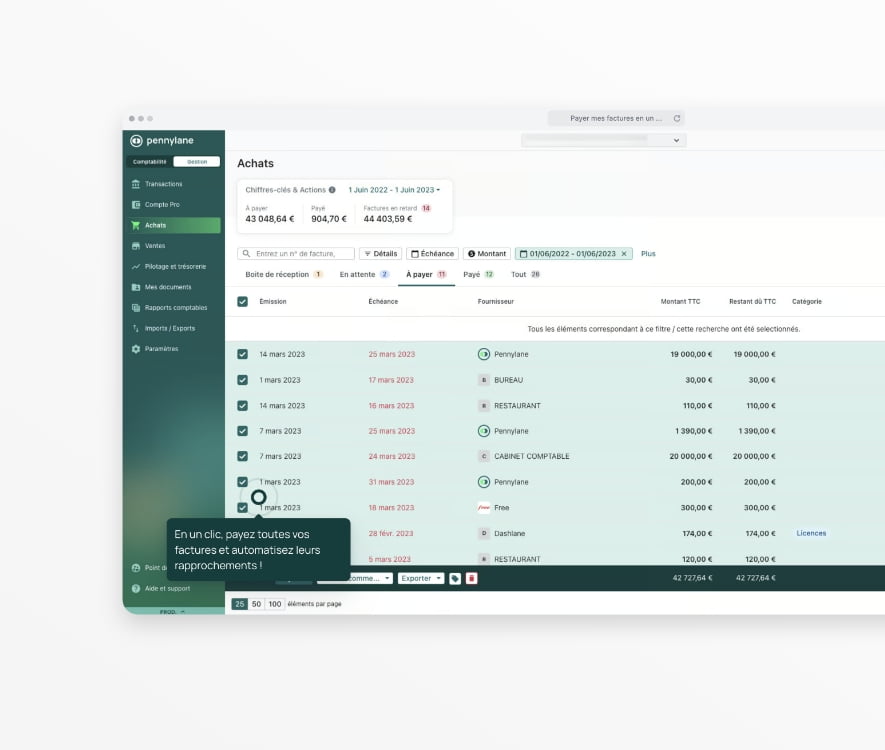Open Imports / Exports arrows icon
The width and height of the screenshot is (885, 750).
(x=135, y=328)
